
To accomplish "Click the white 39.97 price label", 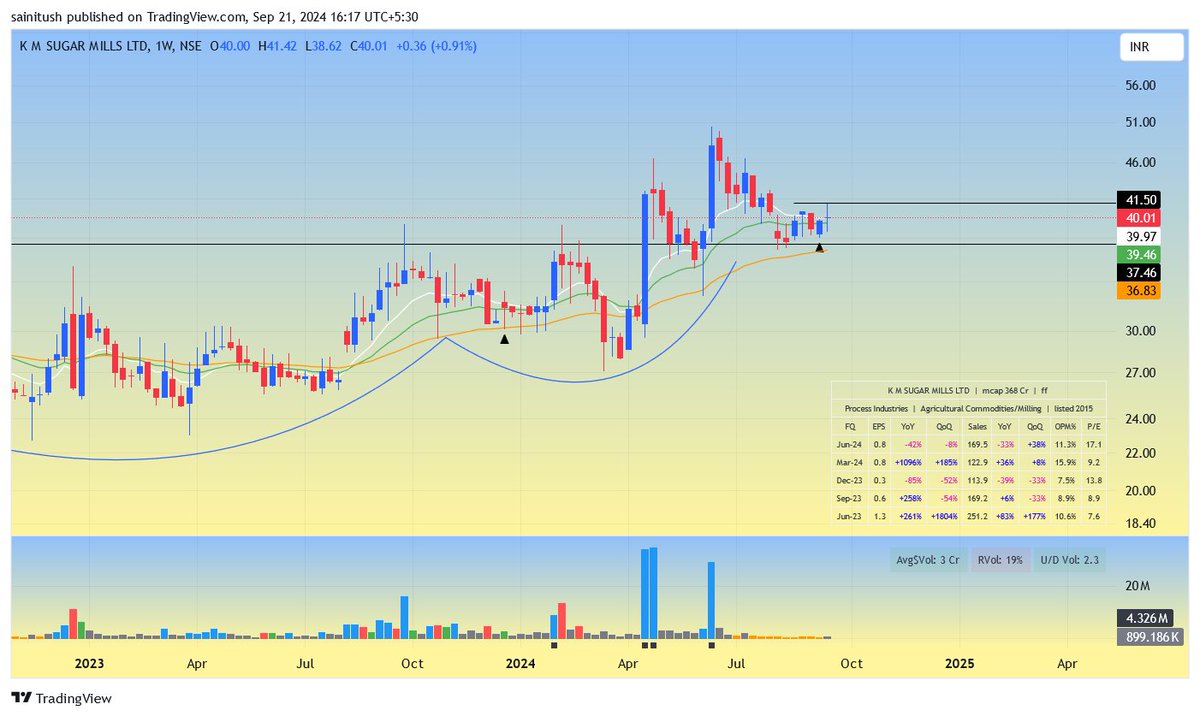I will (x=1141, y=235).
